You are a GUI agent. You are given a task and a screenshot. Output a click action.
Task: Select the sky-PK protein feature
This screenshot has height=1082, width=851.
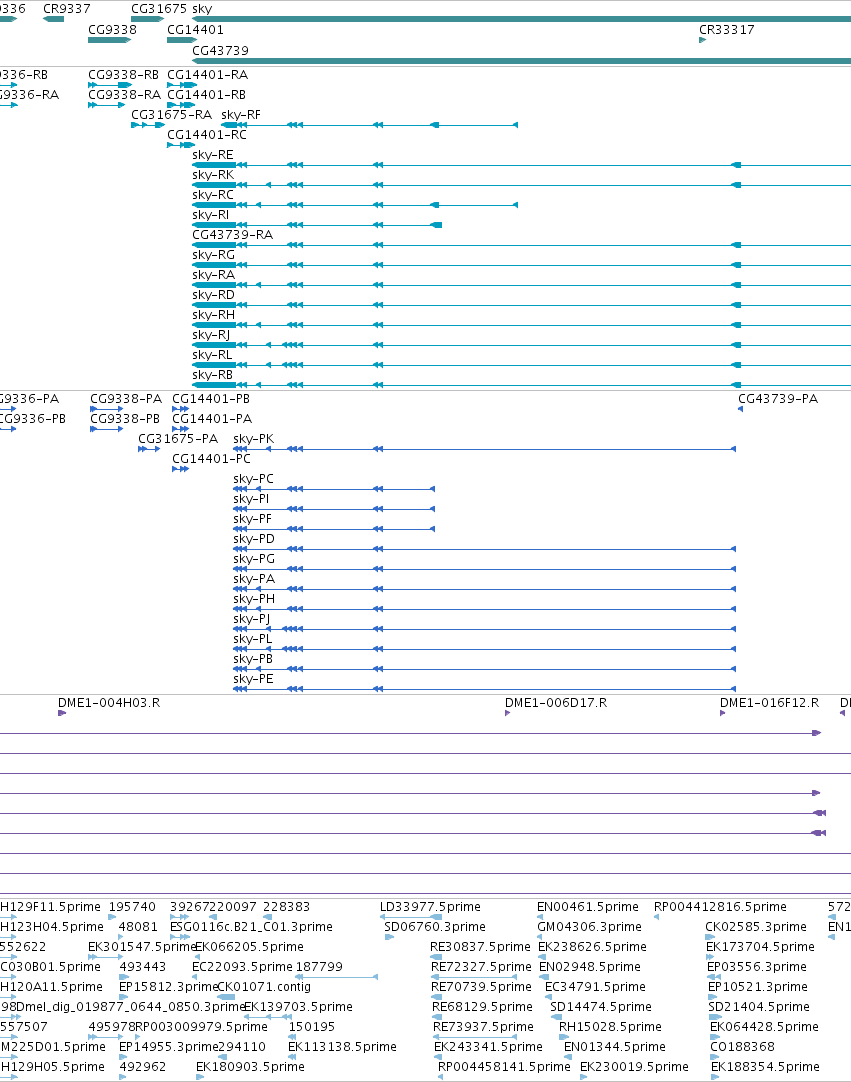click(253, 439)
